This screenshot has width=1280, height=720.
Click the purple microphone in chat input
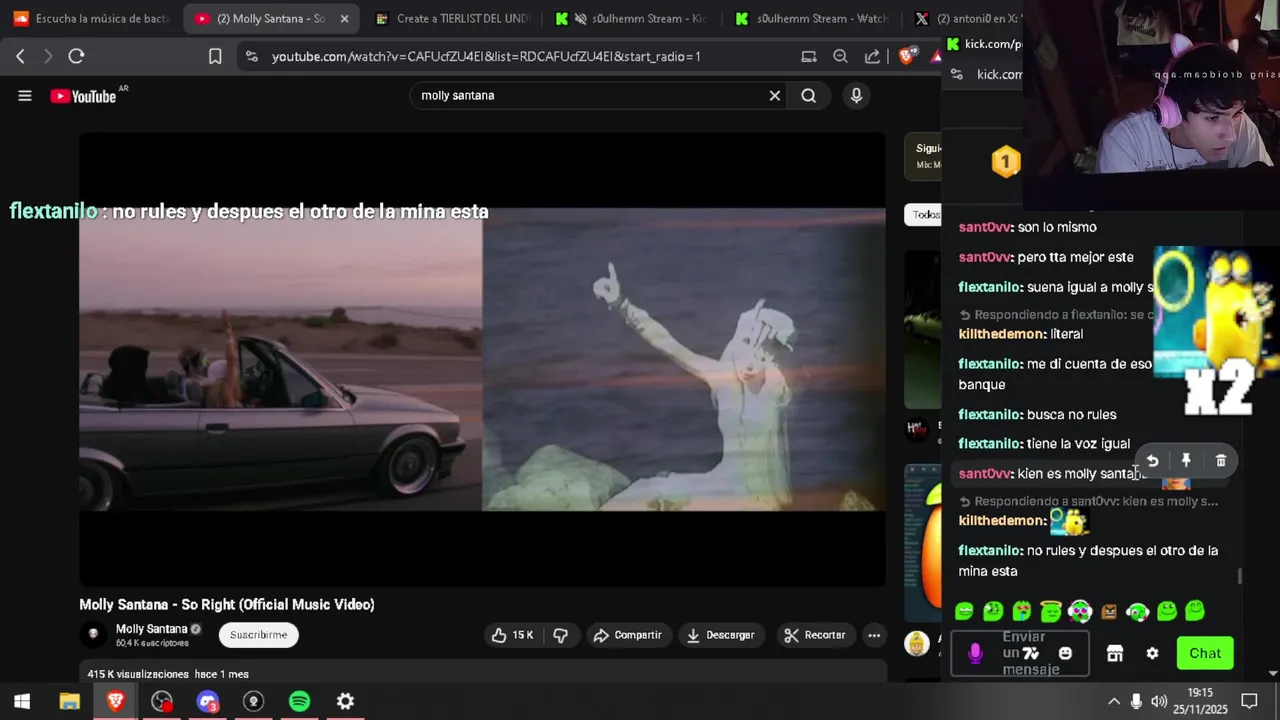(x=975, y=653)
